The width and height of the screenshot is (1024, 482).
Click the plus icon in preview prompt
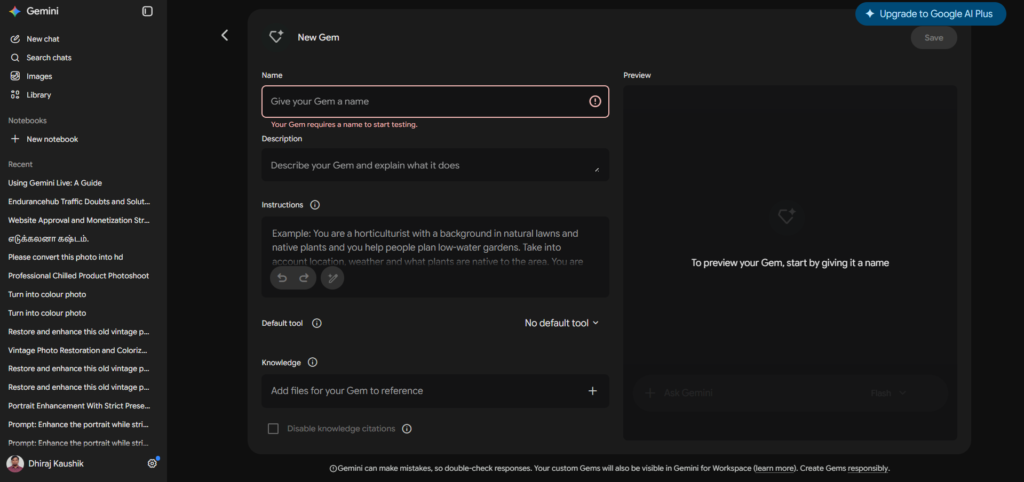tap(650, 393)
